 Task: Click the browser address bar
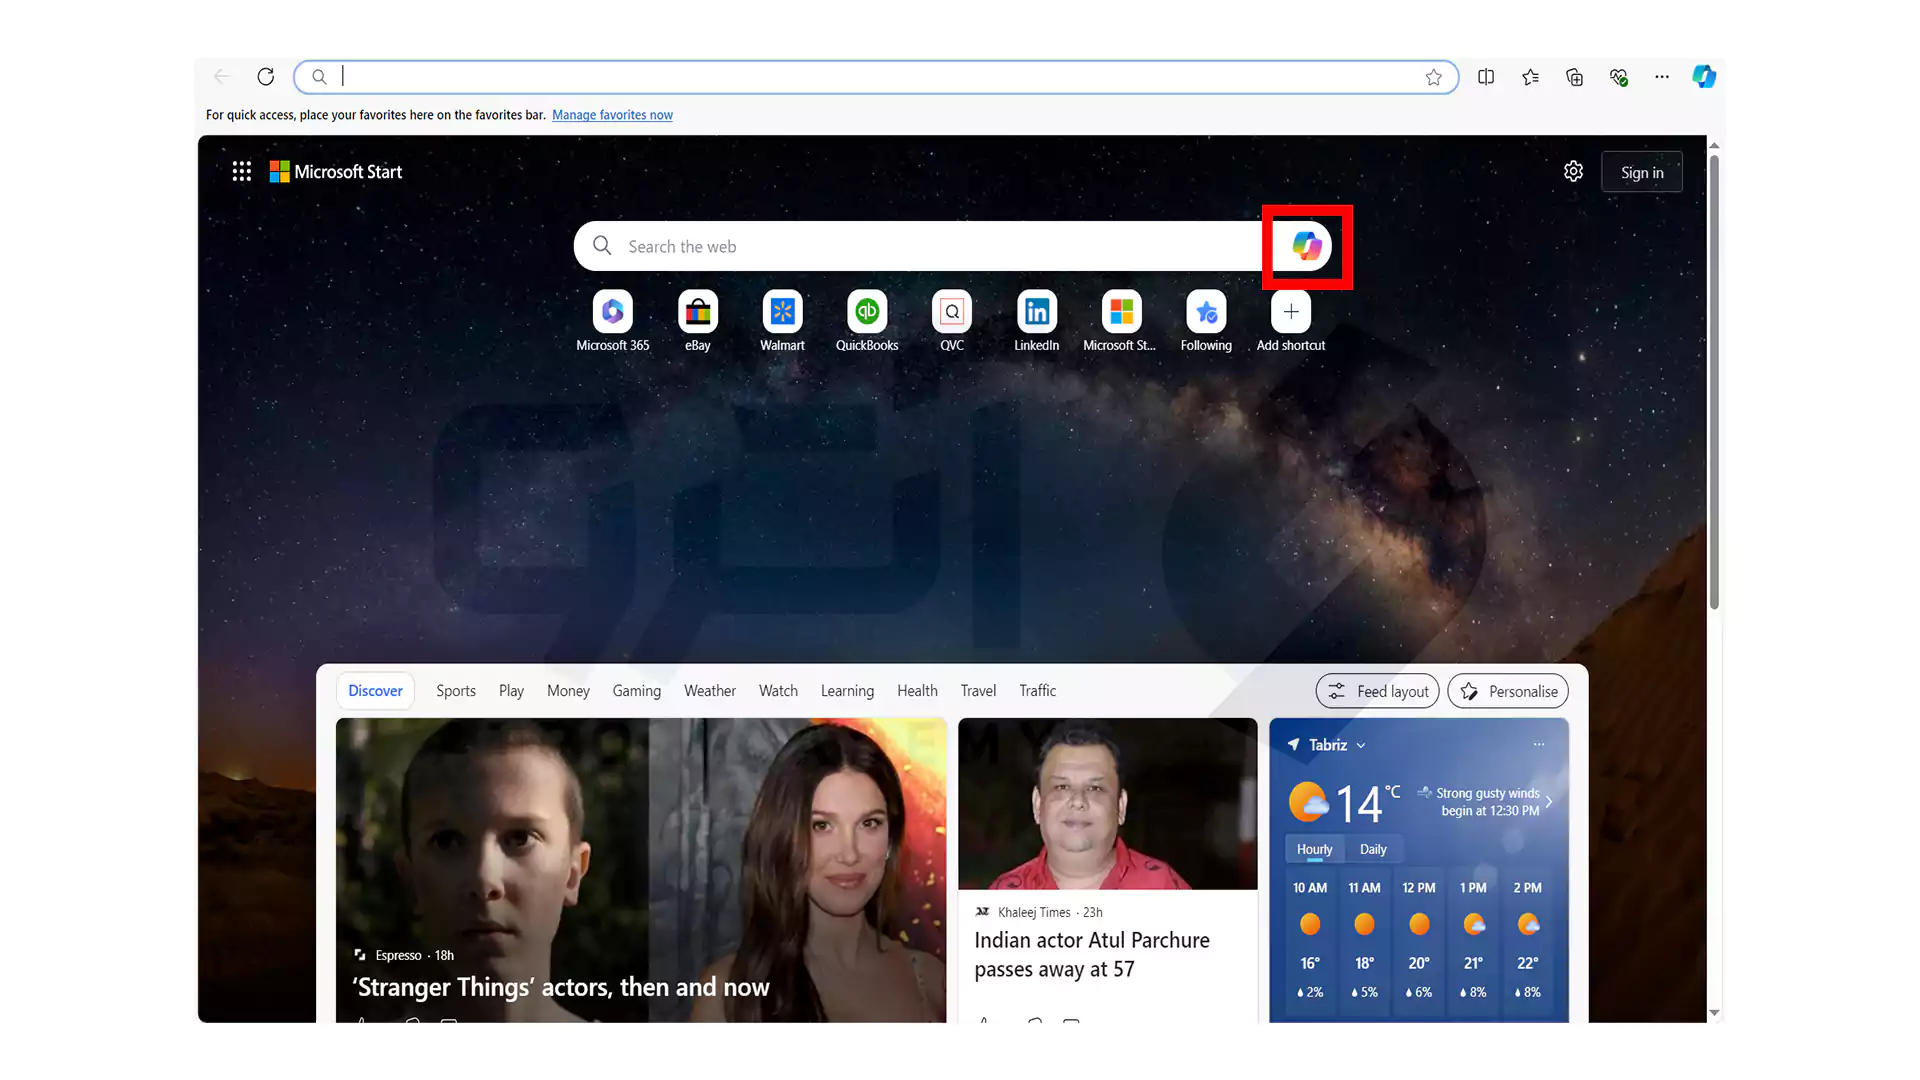tap(875, 77)
